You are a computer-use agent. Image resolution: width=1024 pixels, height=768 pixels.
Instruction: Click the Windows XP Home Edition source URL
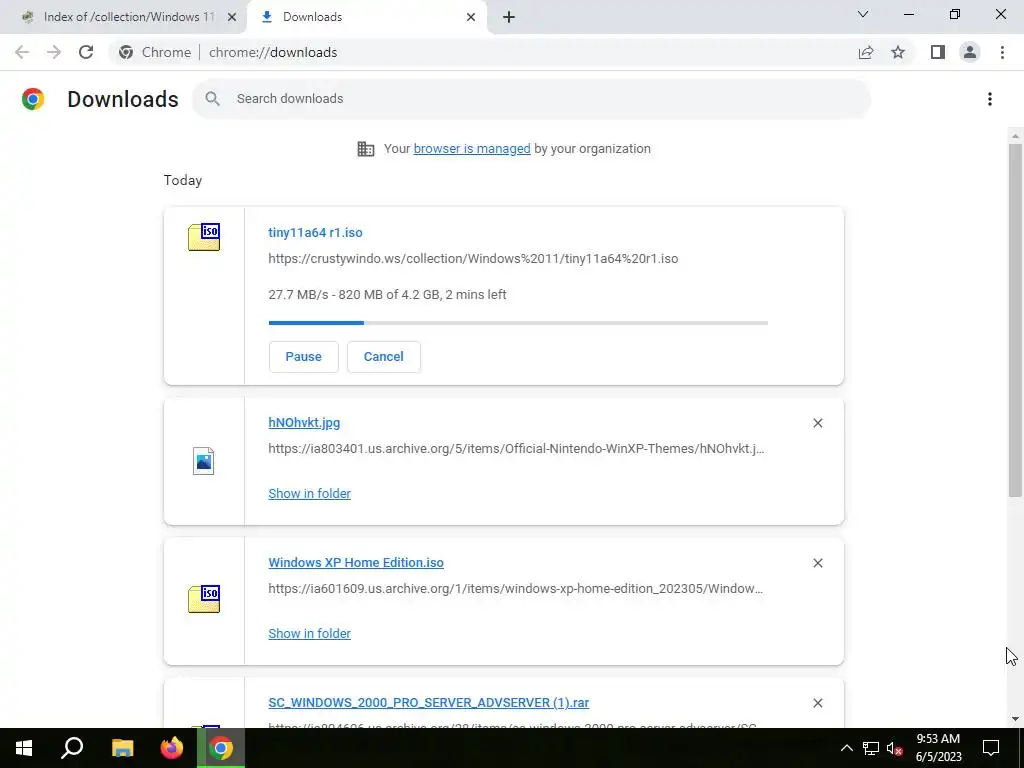pyautogui.click(x=515, y=588)
